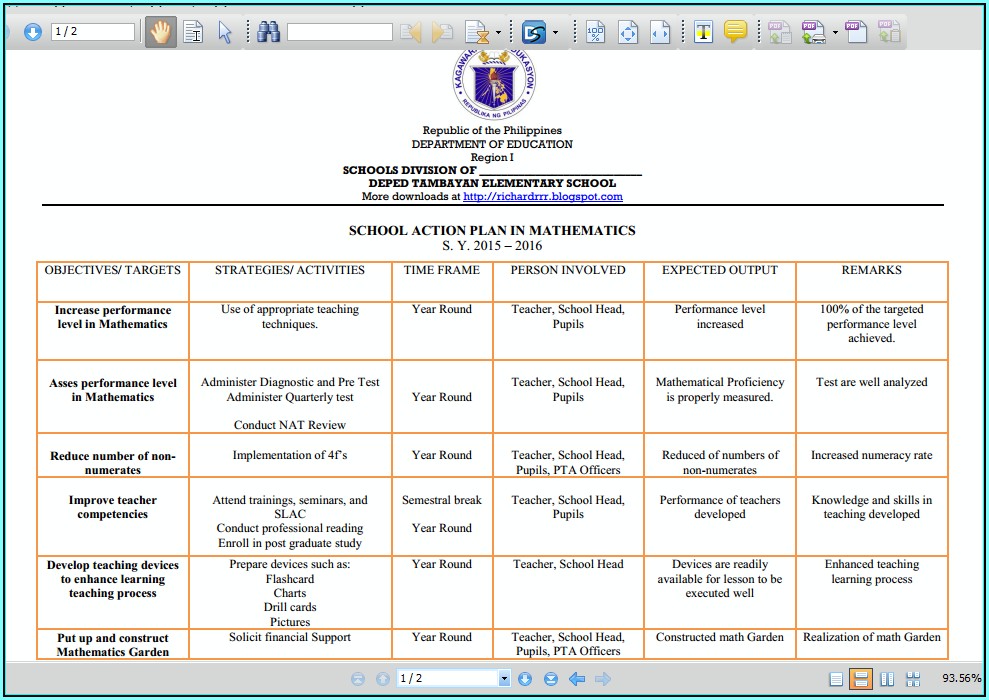Choose the arrow pointer tool
This screenshot has width=989, height=700.
pos(225,32)
